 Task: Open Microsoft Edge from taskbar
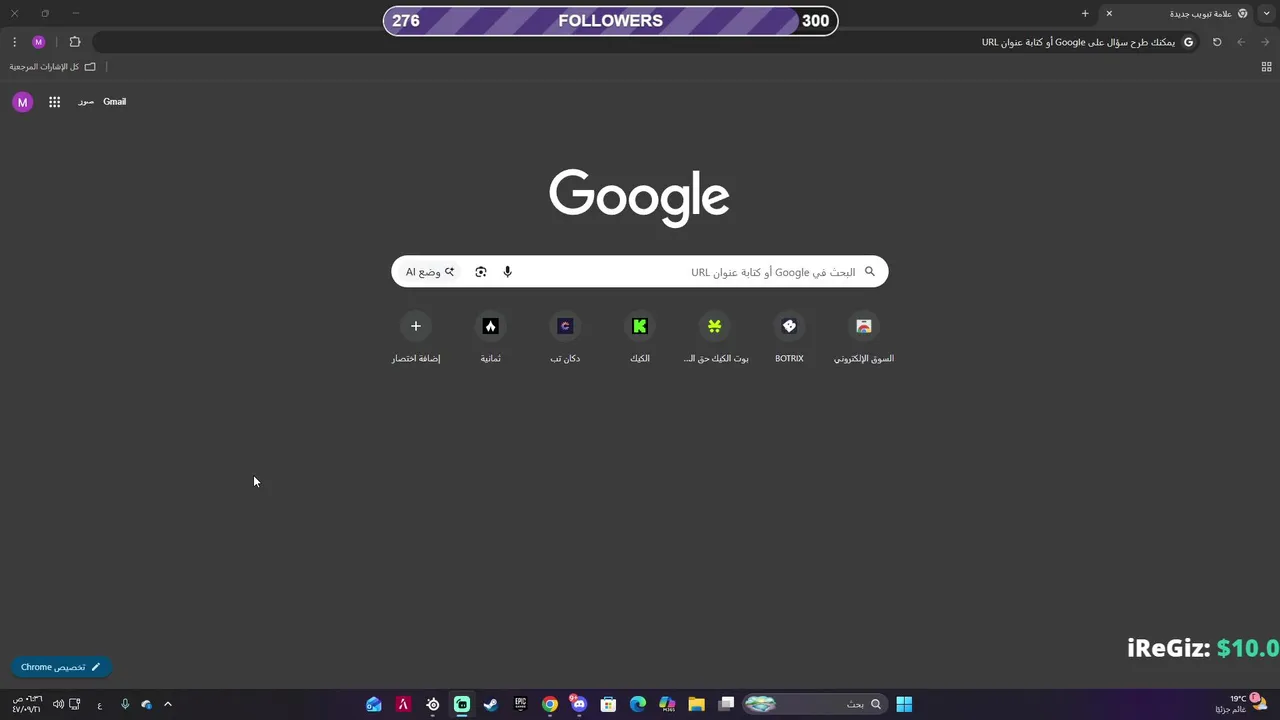click(x=638, y=704)
